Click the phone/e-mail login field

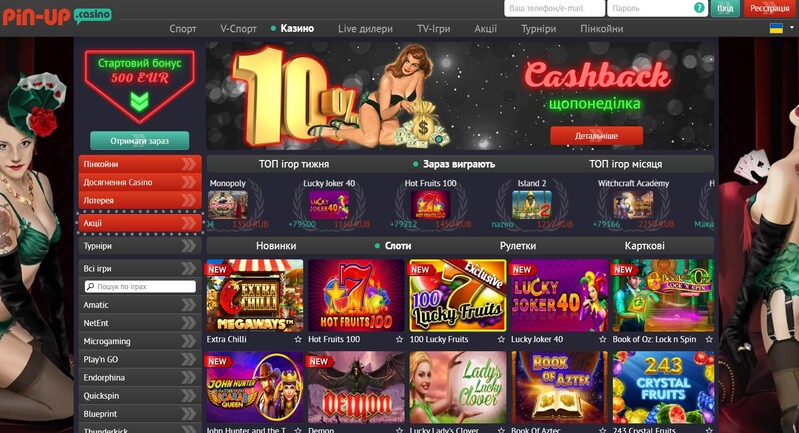click(x=554, y=8)
